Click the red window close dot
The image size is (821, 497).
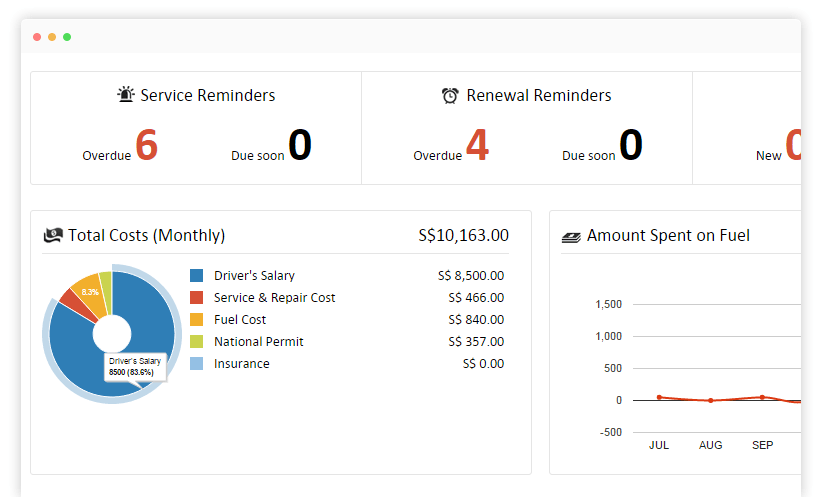[x=37, y=37]
